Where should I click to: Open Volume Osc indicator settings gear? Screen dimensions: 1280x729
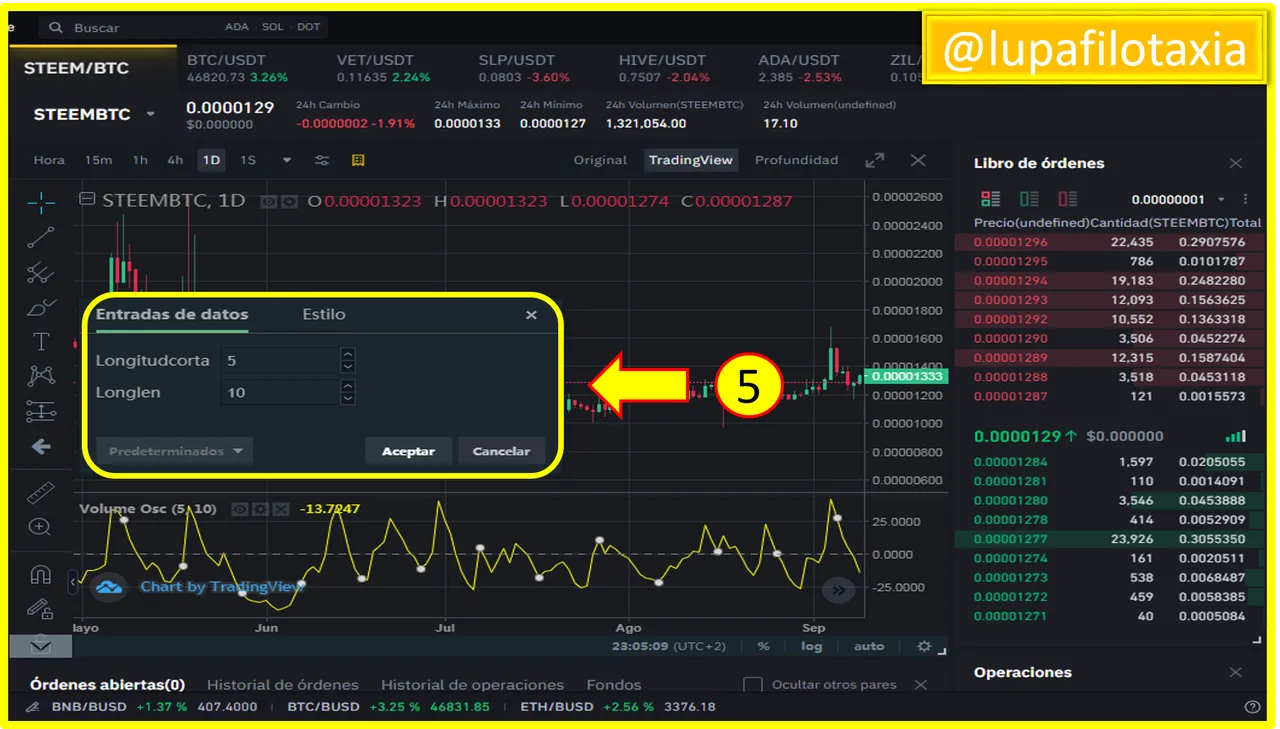click(260, 509)
